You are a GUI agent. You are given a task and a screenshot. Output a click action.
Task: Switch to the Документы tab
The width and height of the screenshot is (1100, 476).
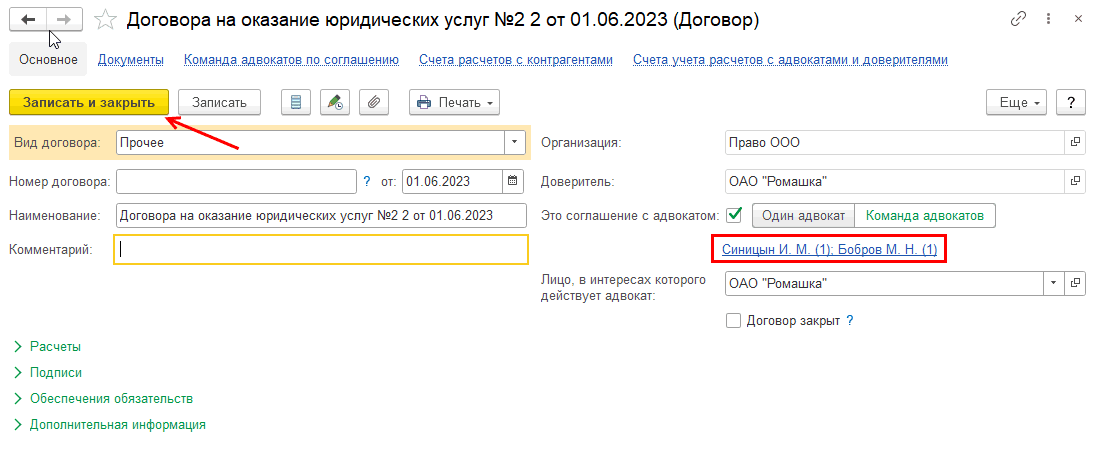[x=131, y=60]
